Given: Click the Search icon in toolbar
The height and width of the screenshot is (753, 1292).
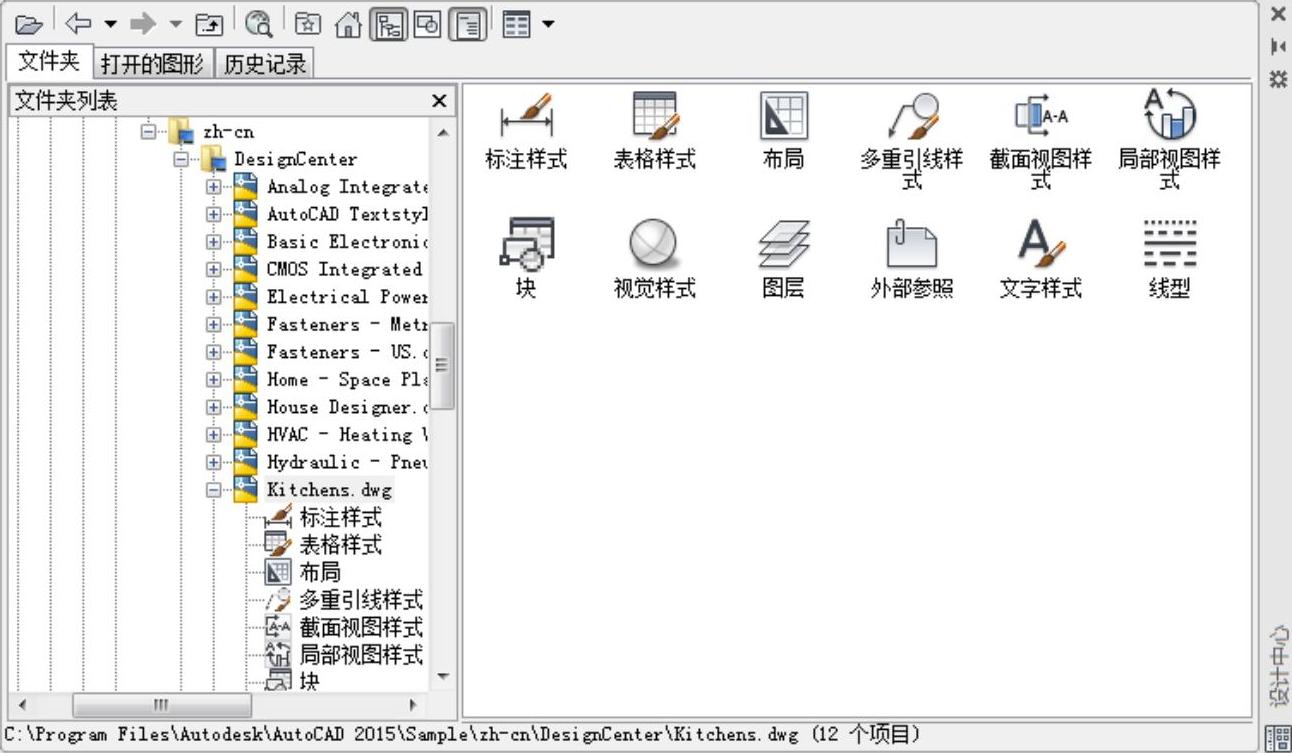Looking at the screenshot, I should 259,24.
